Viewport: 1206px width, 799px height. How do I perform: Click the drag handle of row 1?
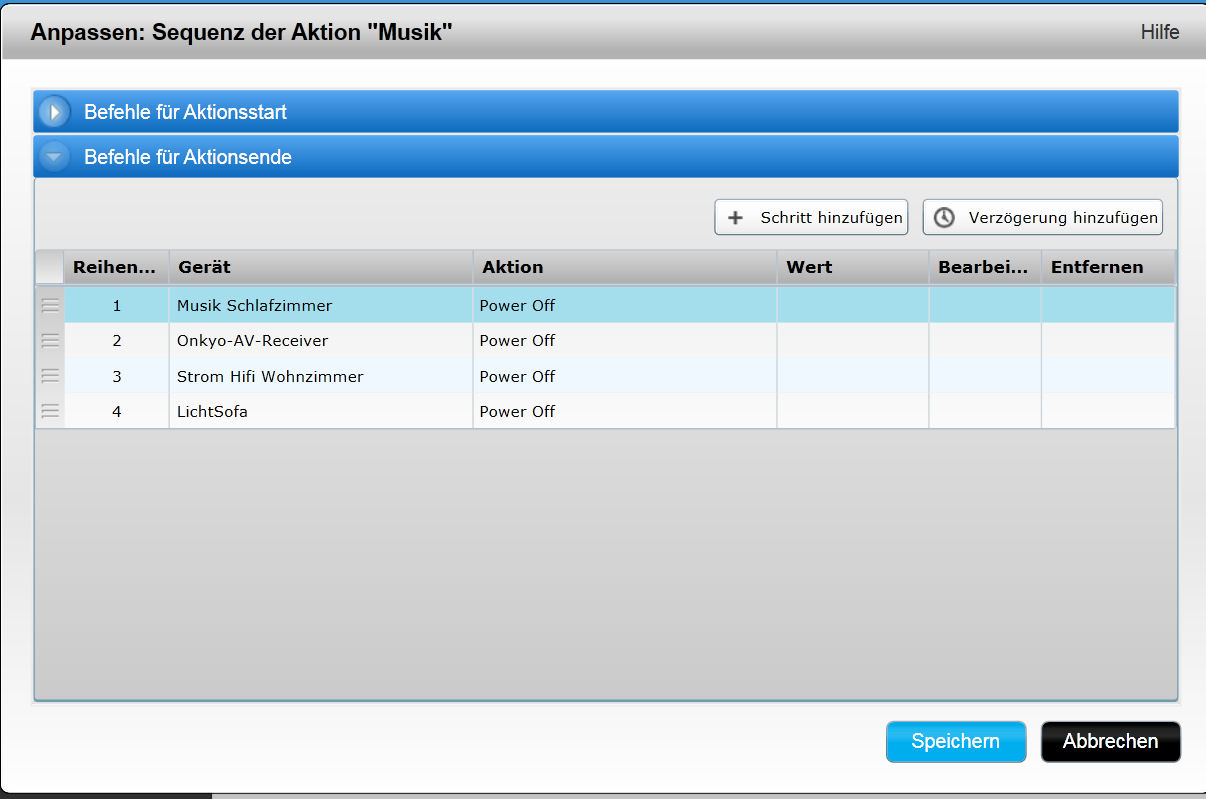[x=50, y=305]
